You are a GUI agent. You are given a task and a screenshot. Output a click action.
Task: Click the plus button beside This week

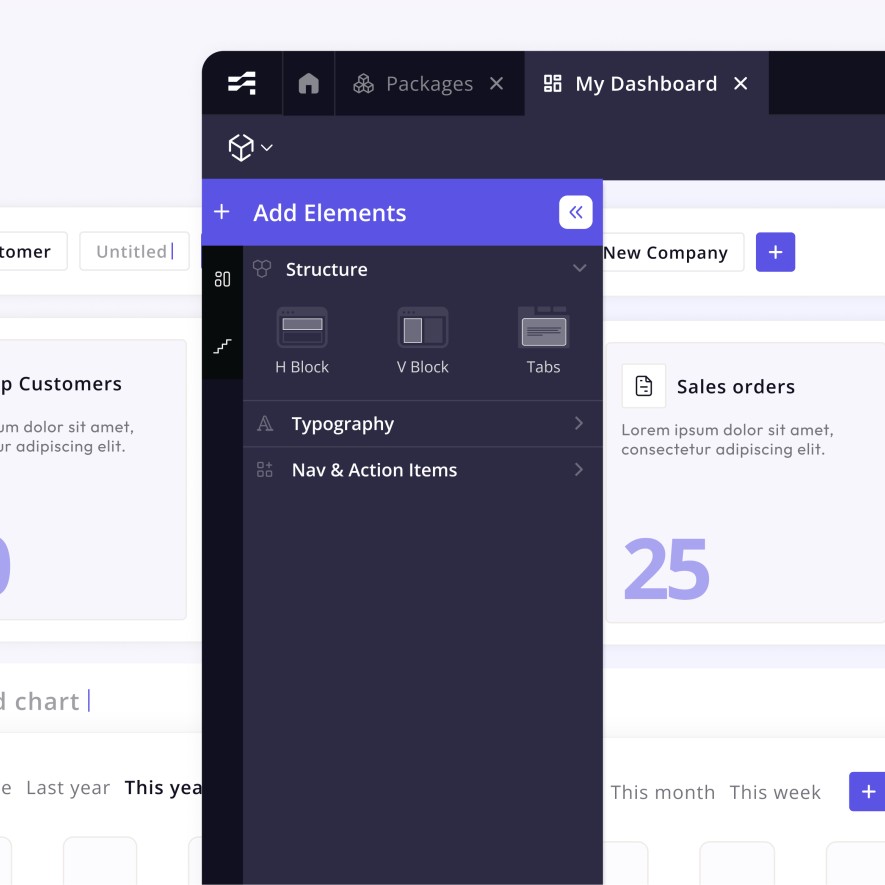point(868,792)
